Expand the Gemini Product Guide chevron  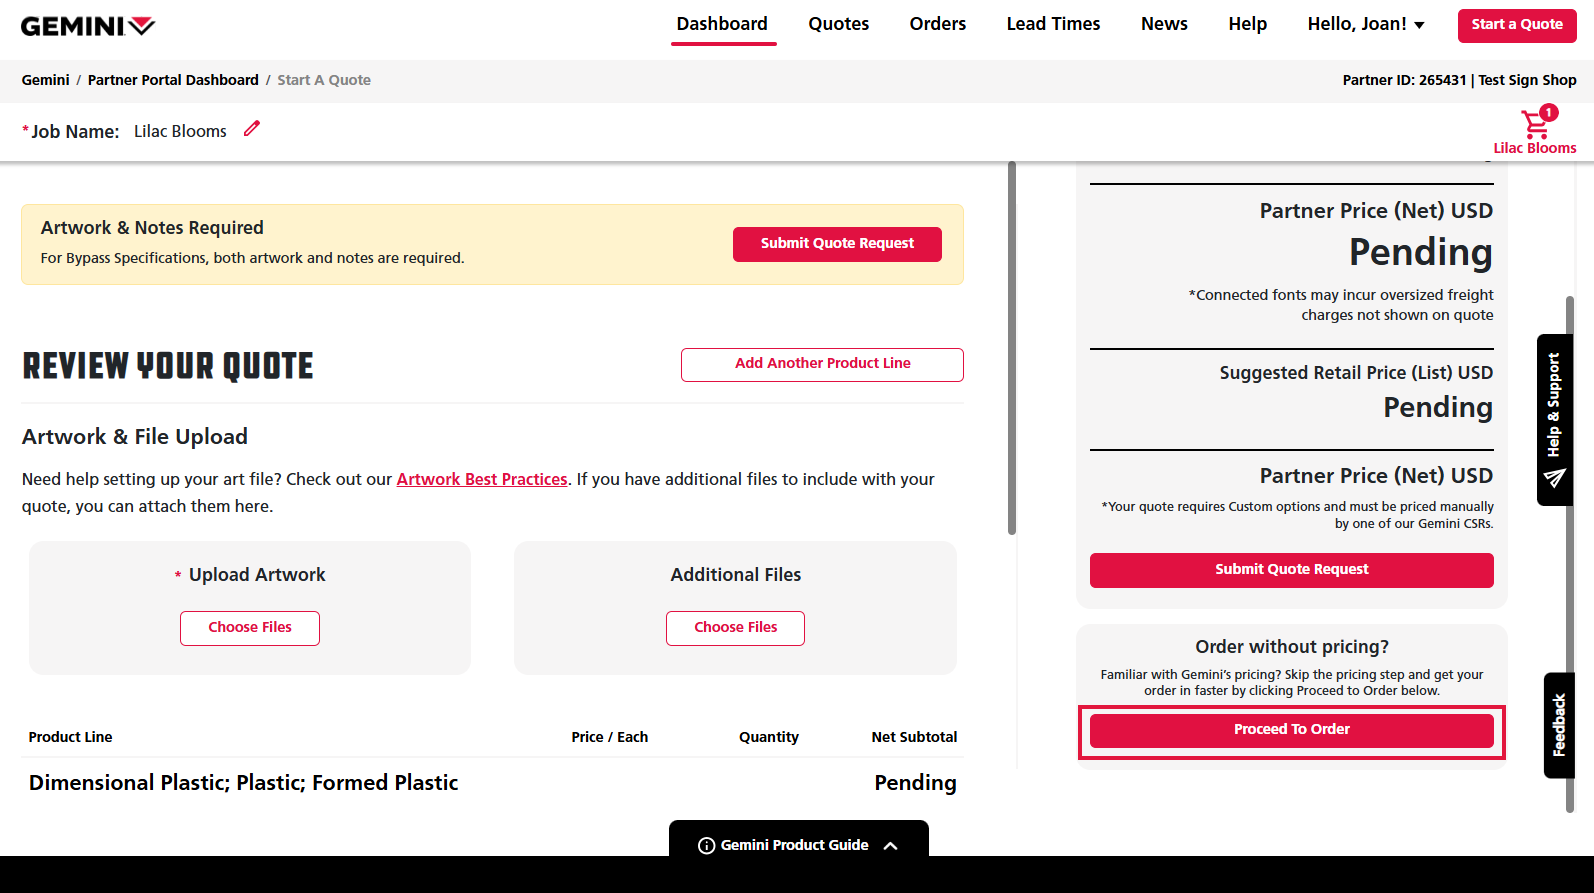click(x=891, y=845)
